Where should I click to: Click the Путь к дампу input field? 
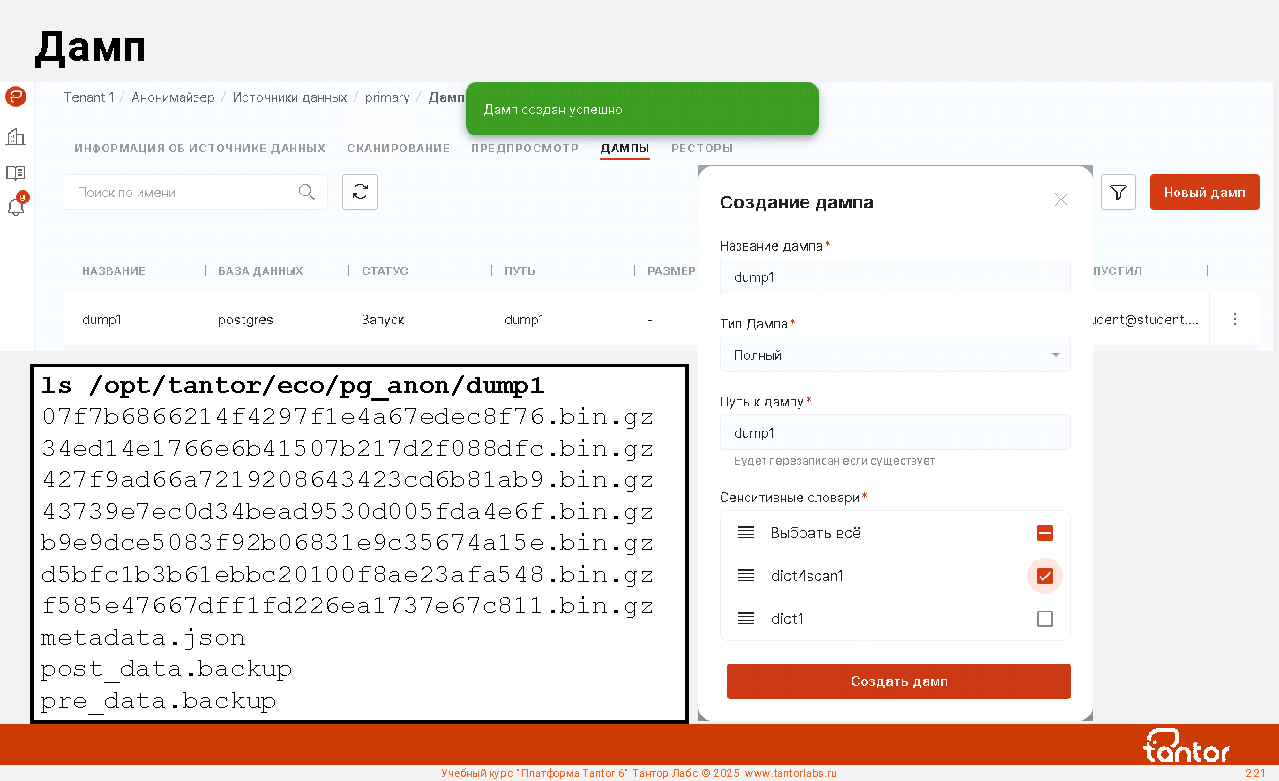(x=895, y=433)
